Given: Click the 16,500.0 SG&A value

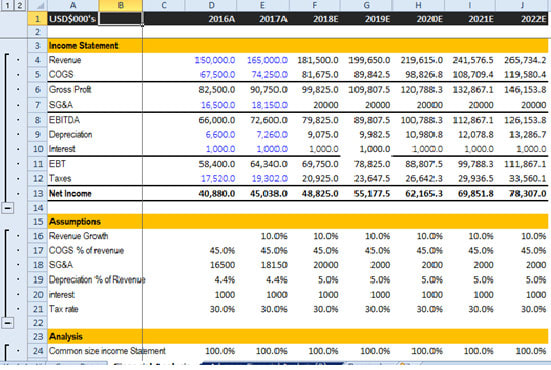Looking at the screenshot, I should click(218, 105).
